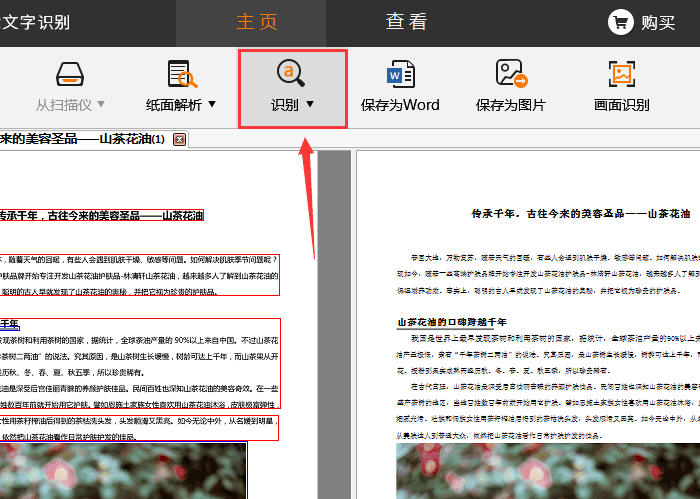The image size is (700, 499).
Task: Click the 画面识别 label
Action: (x=621, y=105)
